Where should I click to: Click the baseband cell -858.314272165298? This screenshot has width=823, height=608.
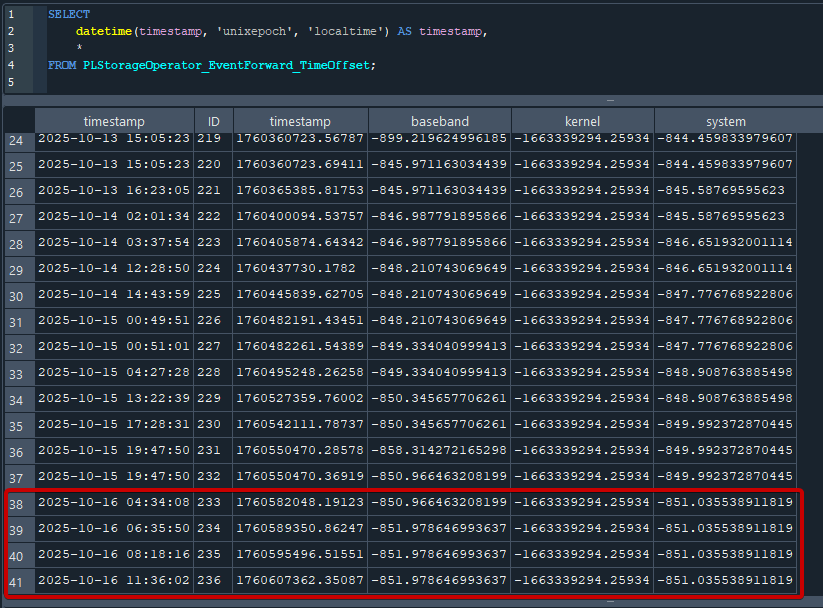tap(439, 450)
